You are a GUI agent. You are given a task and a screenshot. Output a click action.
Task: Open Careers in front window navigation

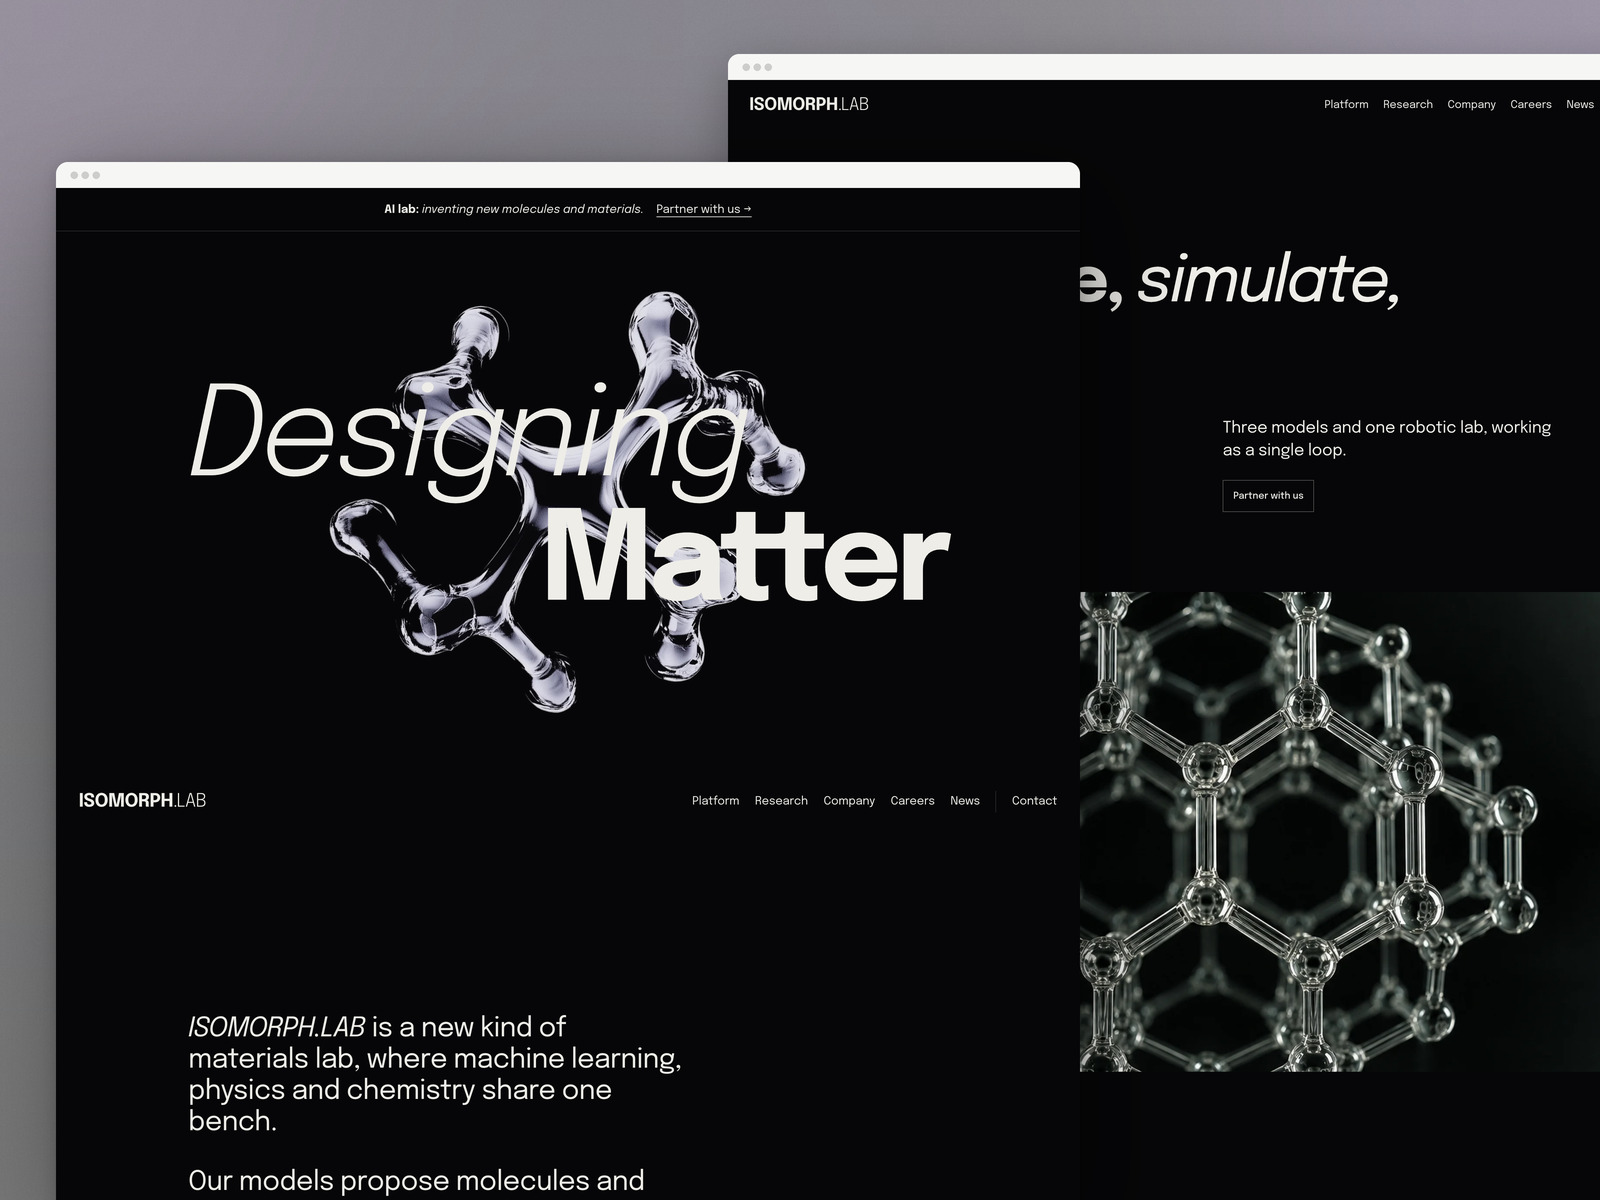(x=912, y=801)
